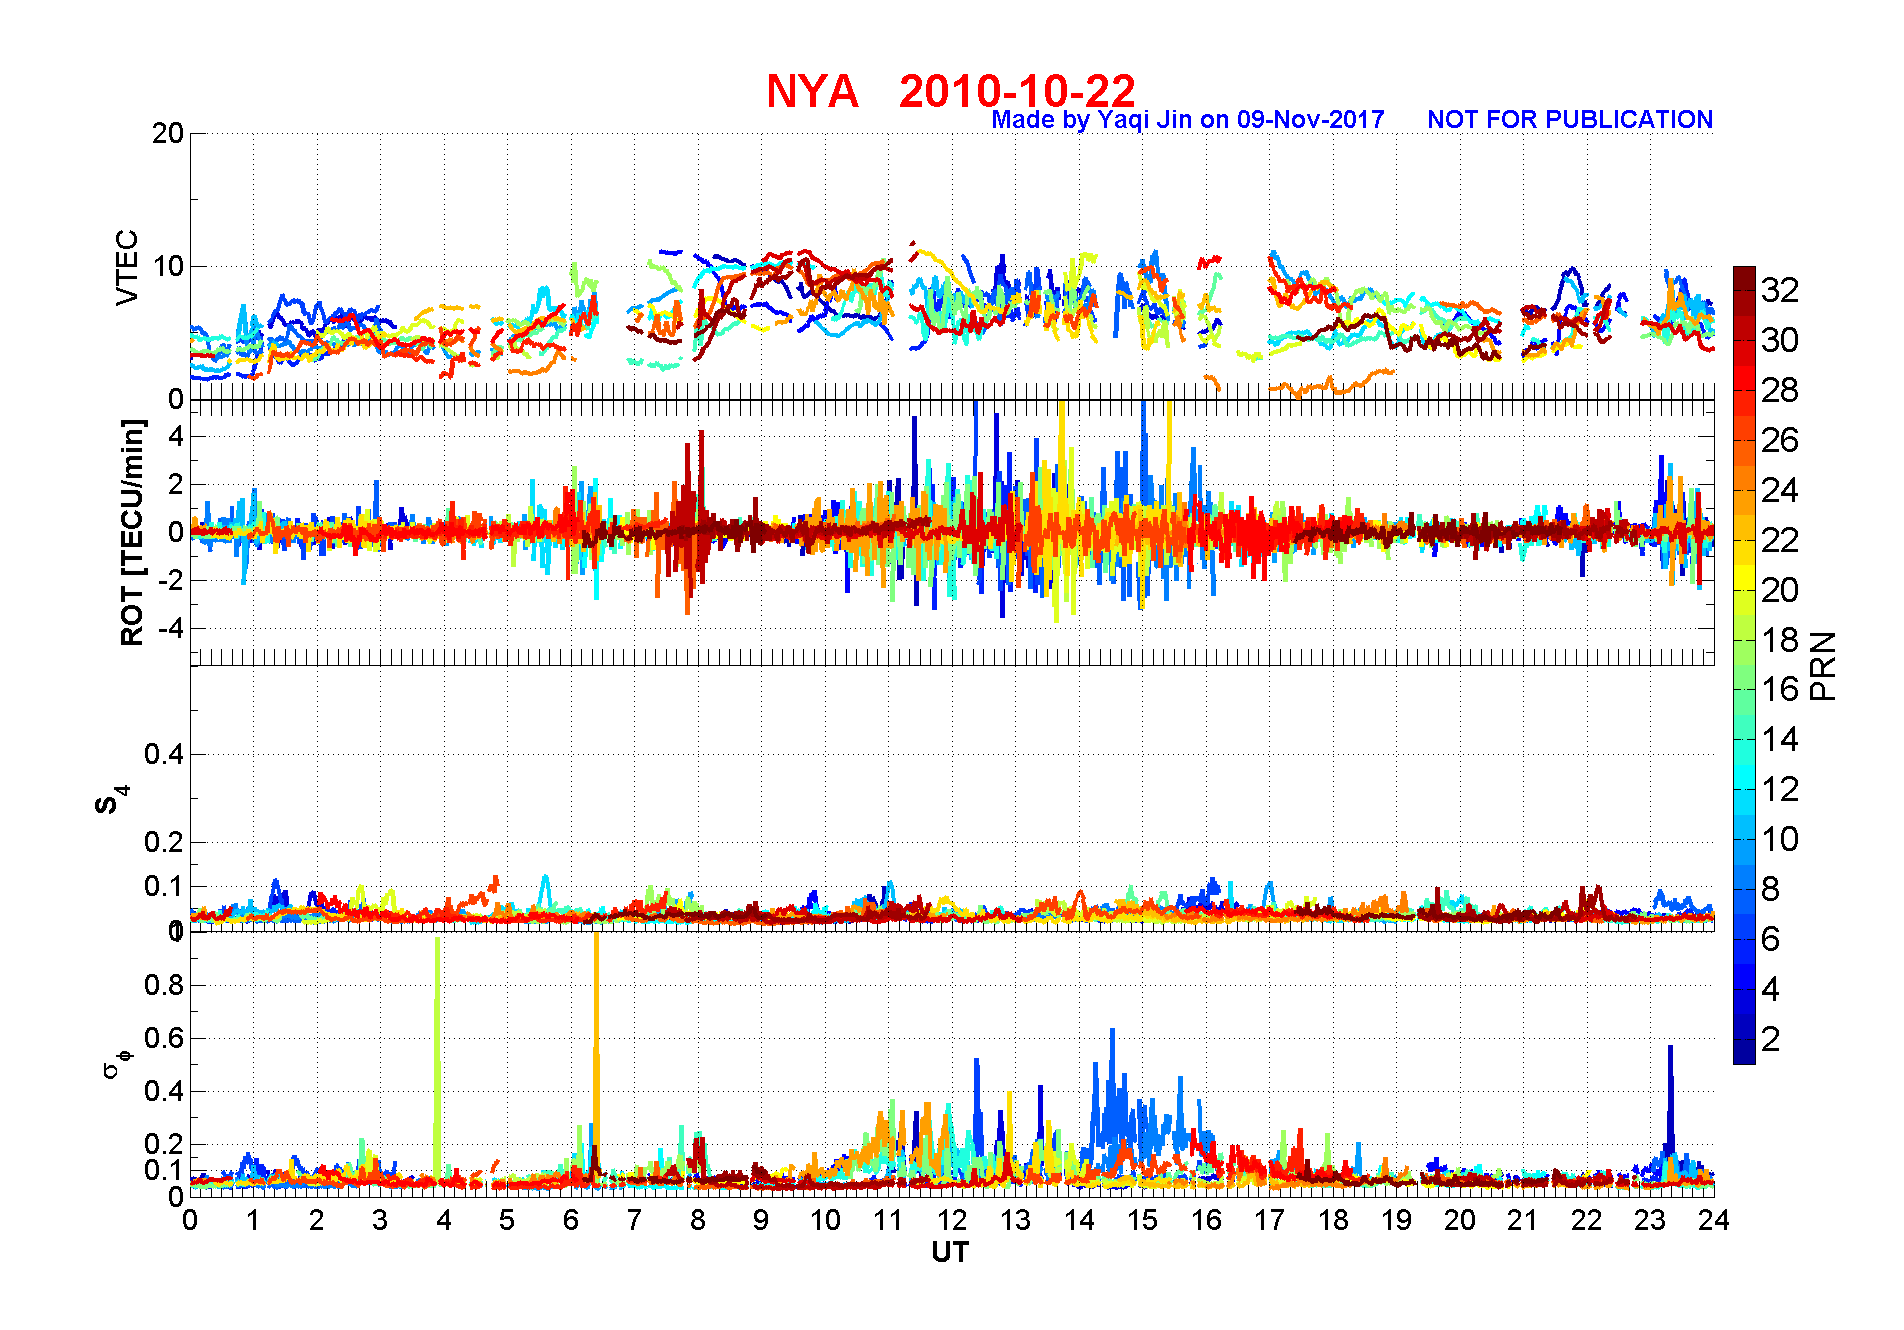Click the 'NOT FOR PUBLICATION' notice
Screen dimensions: 1904x1330
pyautogui.click(x=1570, y=120)
